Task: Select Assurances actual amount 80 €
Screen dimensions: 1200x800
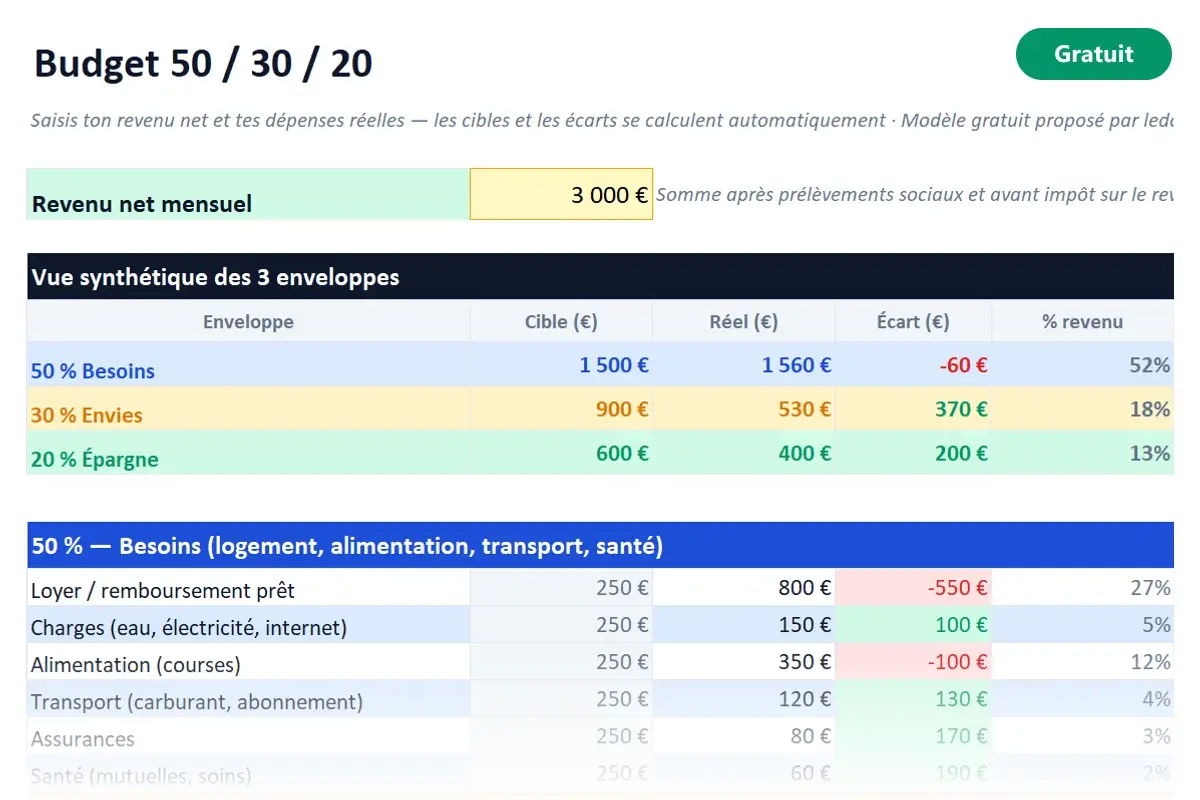Action: click(x=744, y=736)
